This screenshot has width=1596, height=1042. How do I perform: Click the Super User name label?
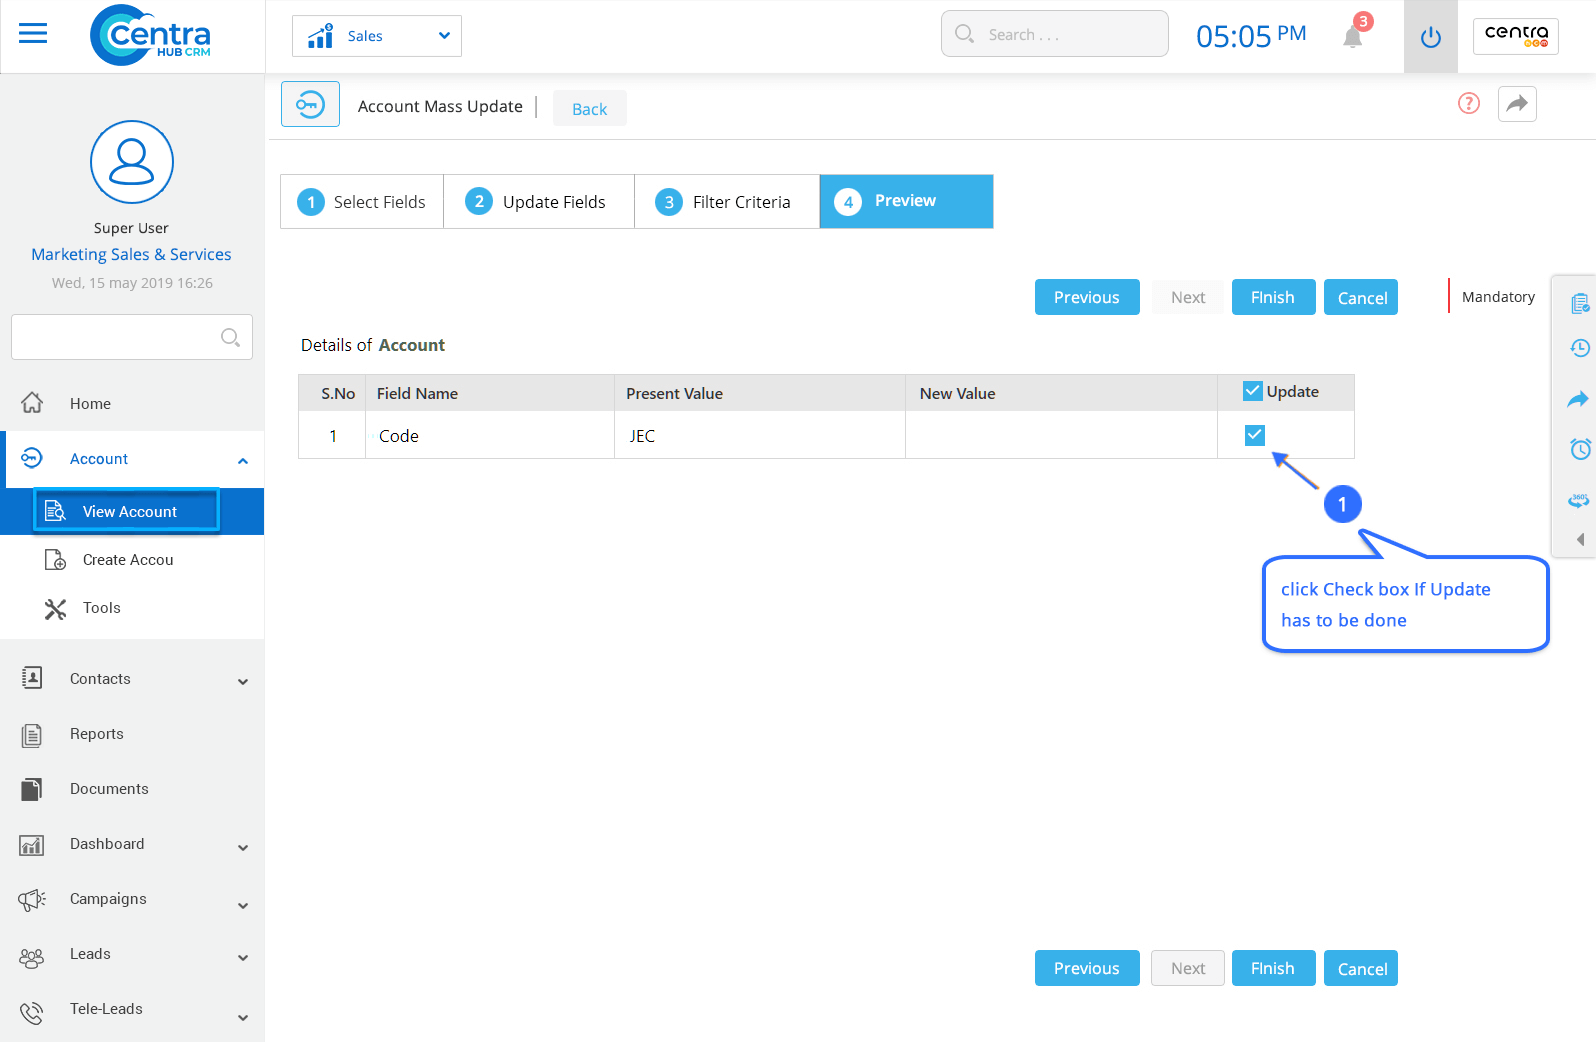point(131,228)
